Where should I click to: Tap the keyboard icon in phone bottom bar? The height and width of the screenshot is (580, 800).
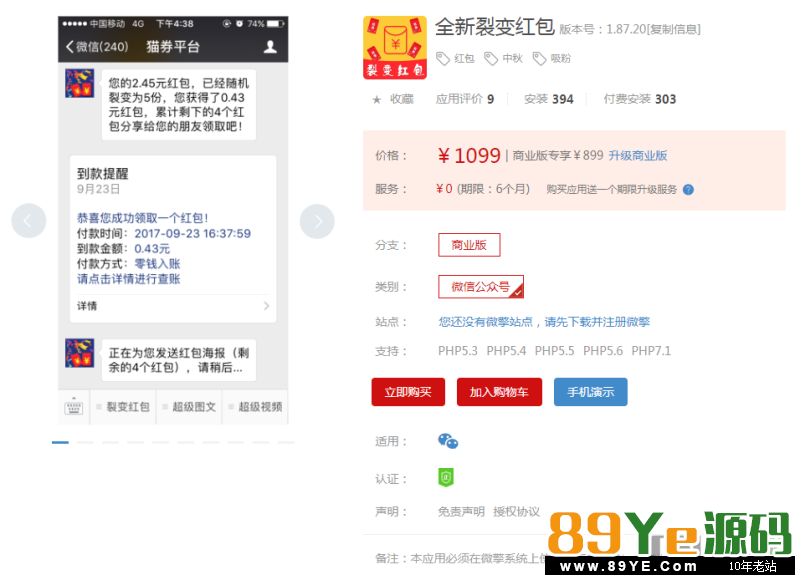pyautogui.click(x=73, y=407)
